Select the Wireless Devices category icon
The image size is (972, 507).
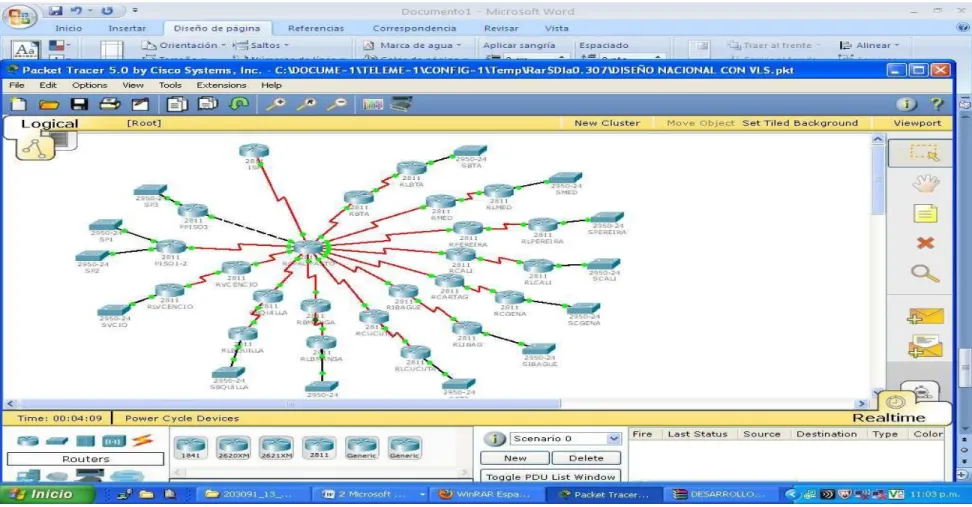(113, 441)
